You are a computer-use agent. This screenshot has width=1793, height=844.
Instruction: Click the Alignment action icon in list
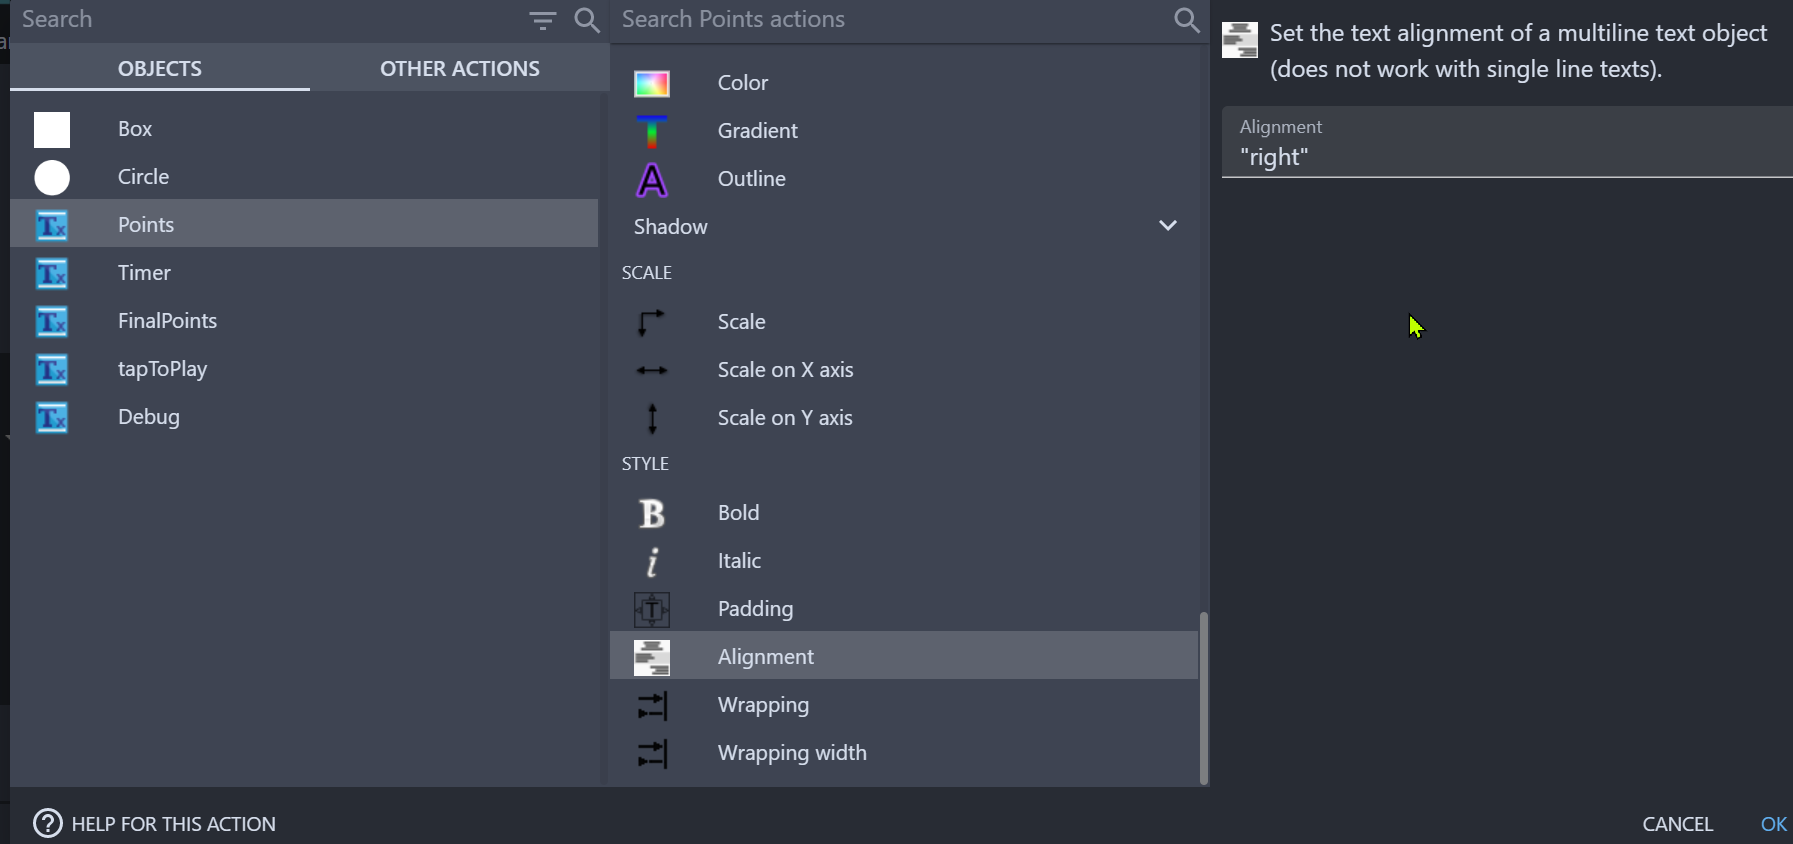point(652,657)
